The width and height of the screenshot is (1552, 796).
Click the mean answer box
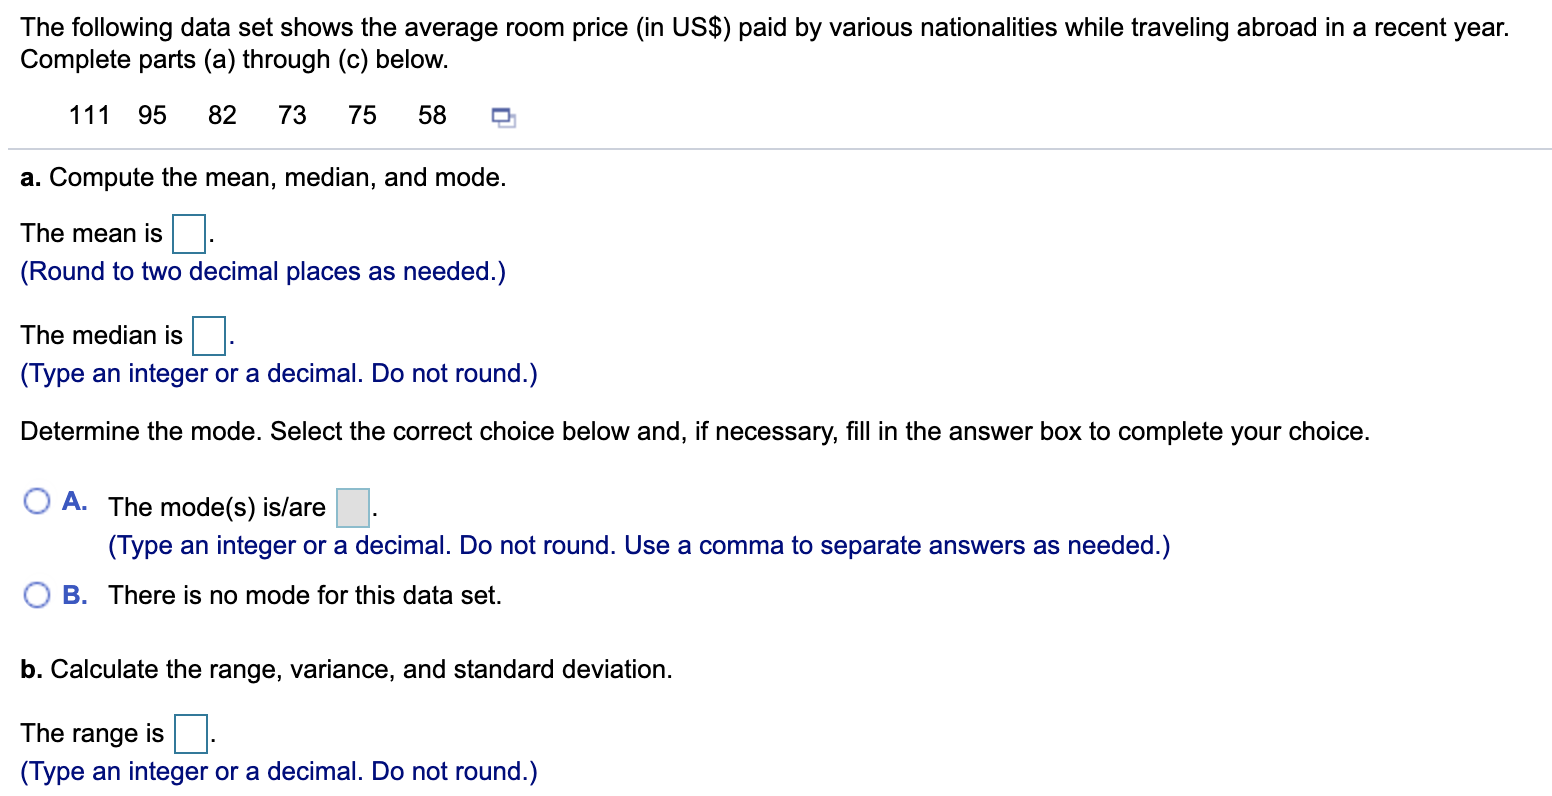[x=189, y=232]
